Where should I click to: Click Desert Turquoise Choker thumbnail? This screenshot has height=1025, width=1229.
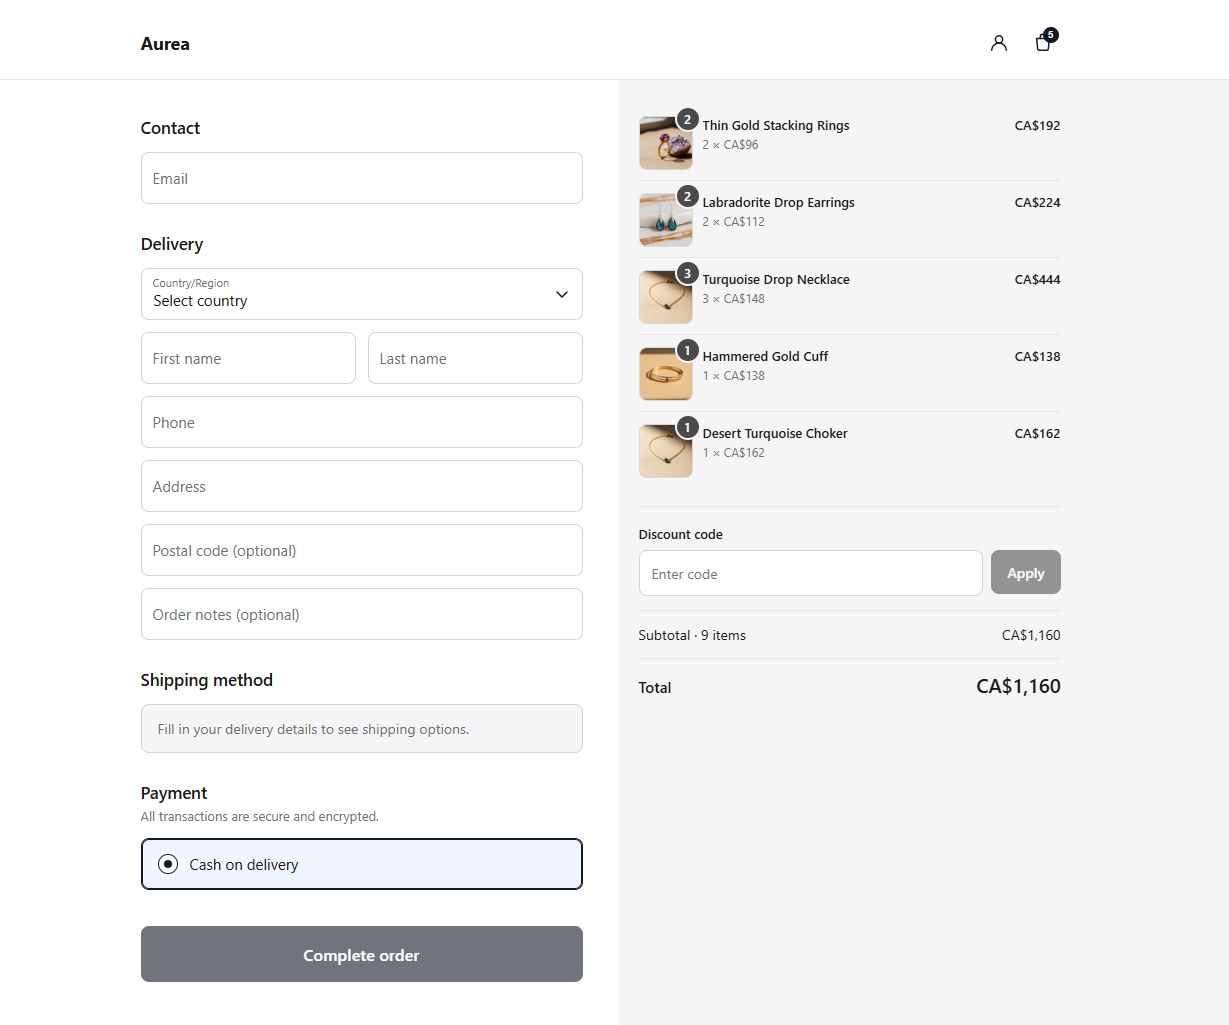(x=666, y=451)
